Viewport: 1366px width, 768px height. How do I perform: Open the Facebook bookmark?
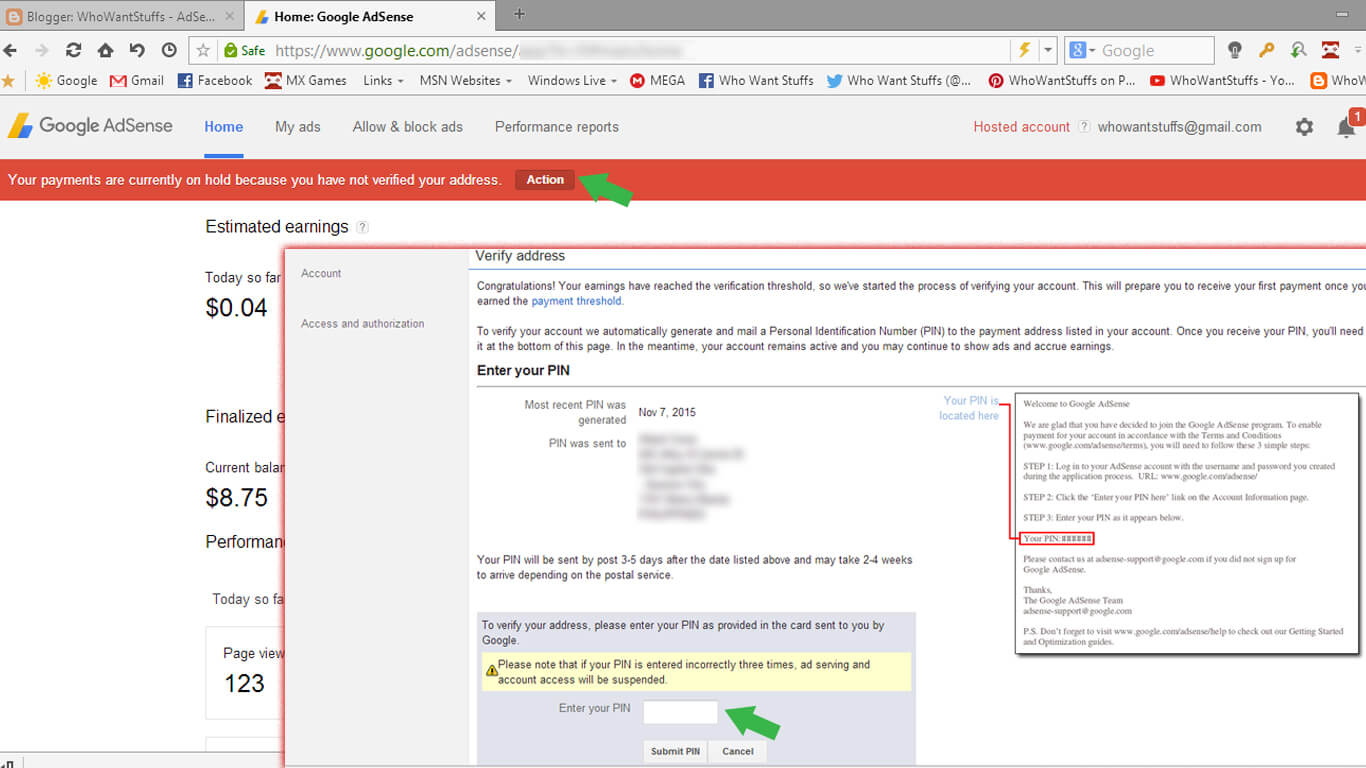tap(215, 80)
